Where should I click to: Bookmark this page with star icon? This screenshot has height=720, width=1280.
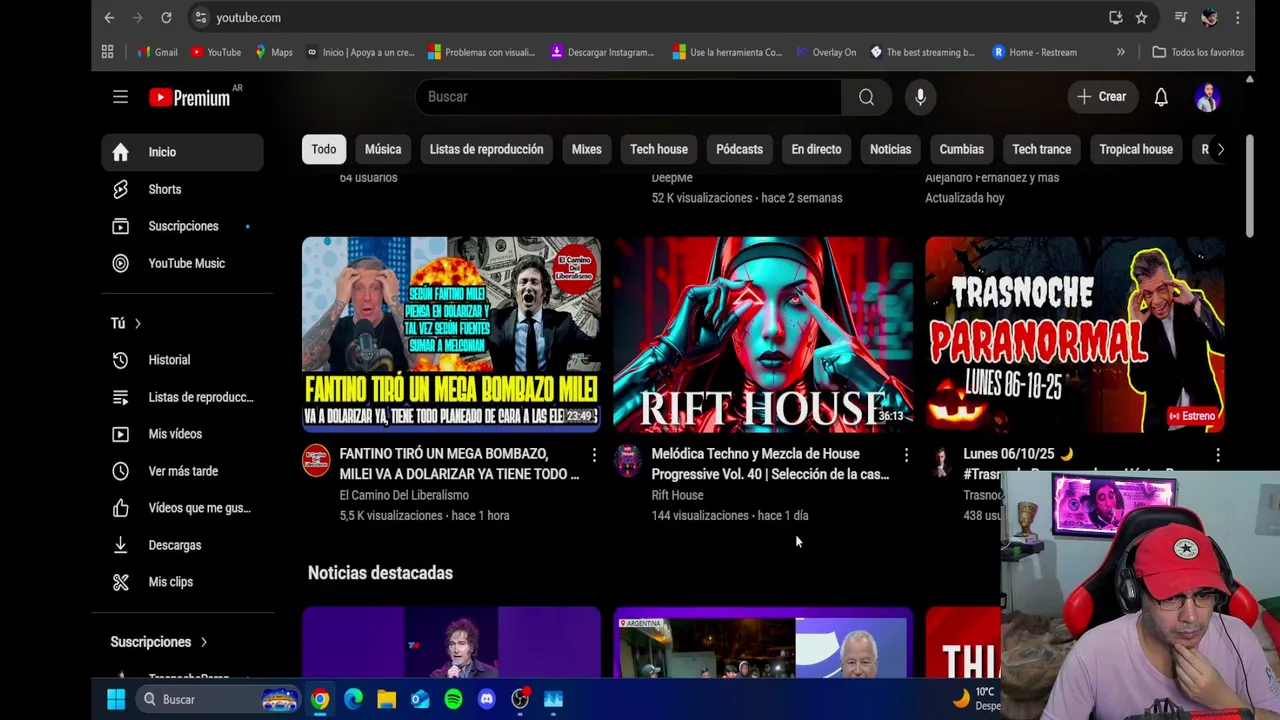[x=1141, y=17]
